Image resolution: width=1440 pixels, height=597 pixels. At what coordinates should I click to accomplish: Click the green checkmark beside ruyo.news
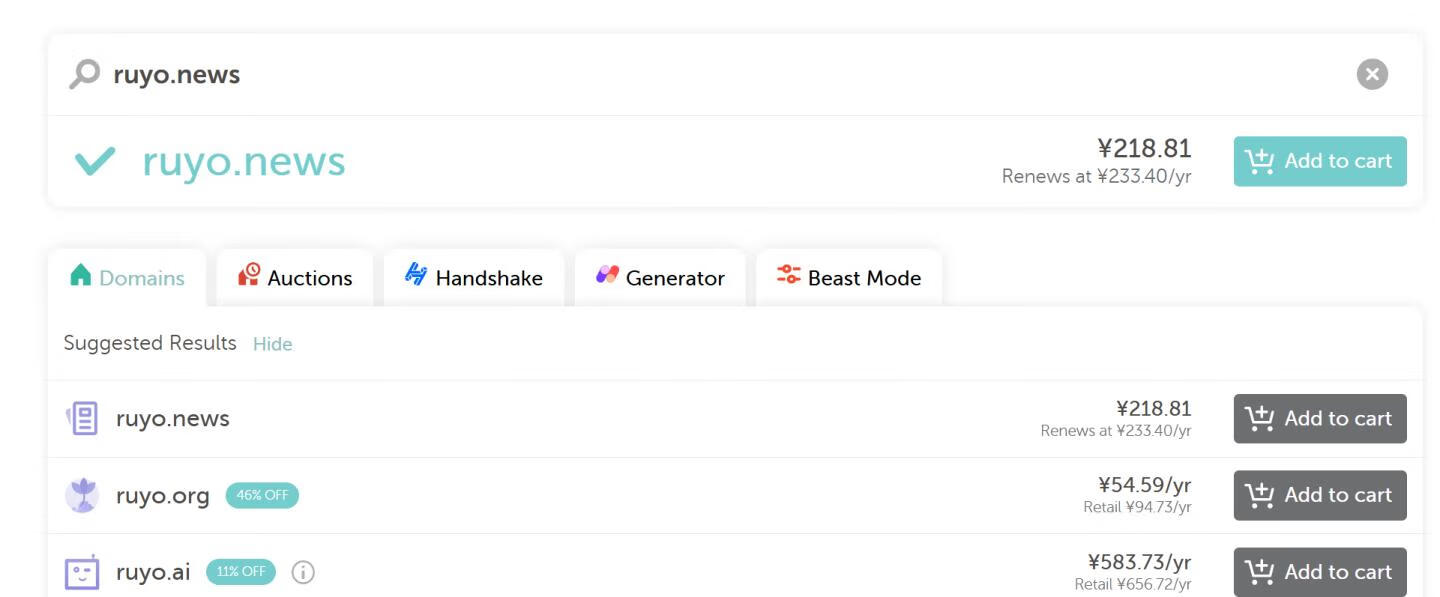tap(95, 161)
